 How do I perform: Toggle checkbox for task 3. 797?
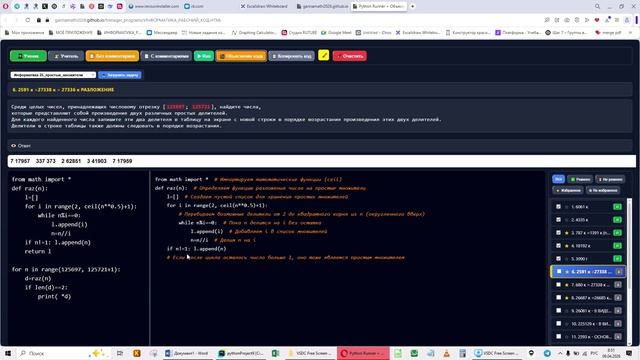pyautogui.click(x=558, y=233)
